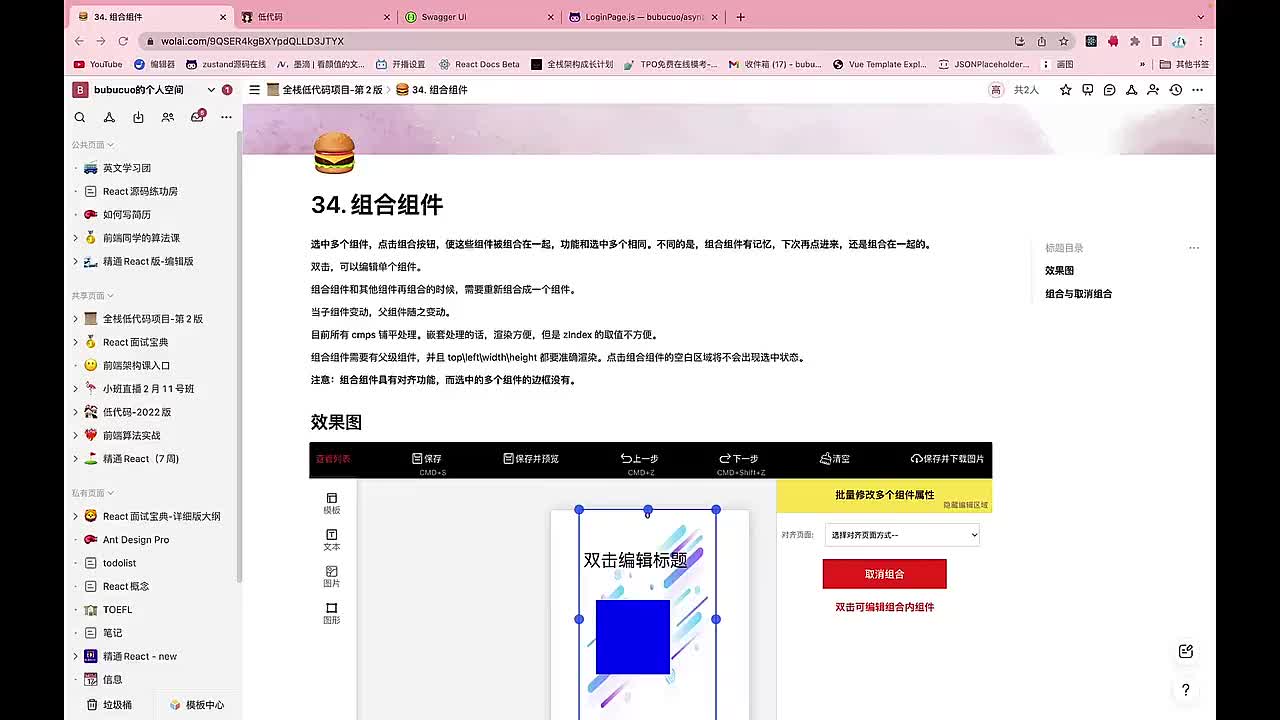Screen dimensions: 1280x720
Task: Collapse the 共享页面 section
Action: coord(92,296)
